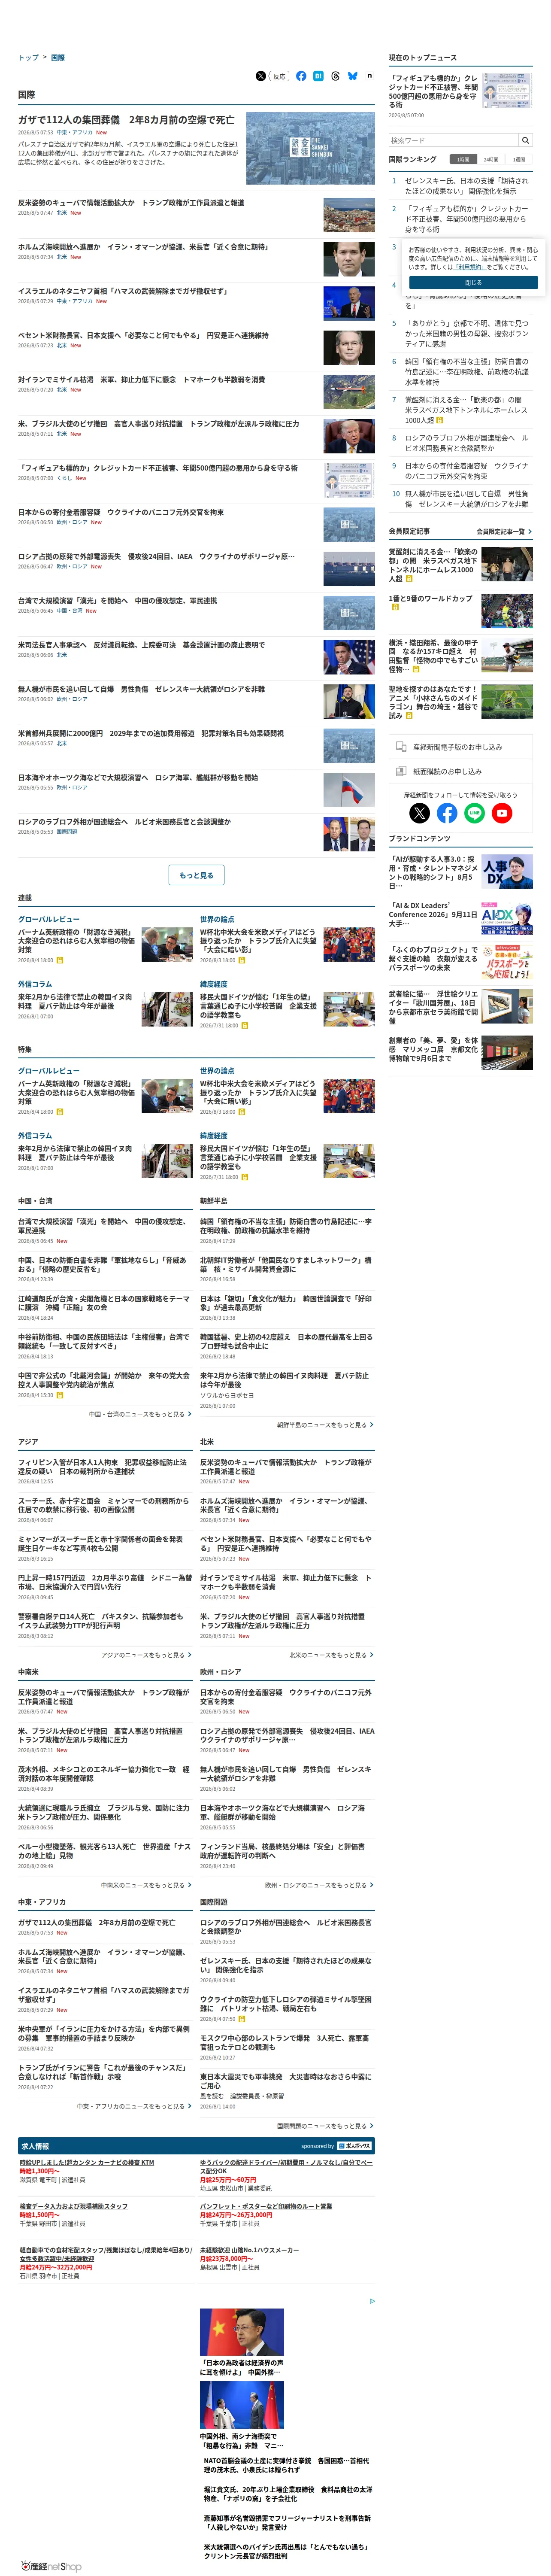
Task: Open 横浜・織田翔希、最後の甲子園 article
Action: click(433, 656)
